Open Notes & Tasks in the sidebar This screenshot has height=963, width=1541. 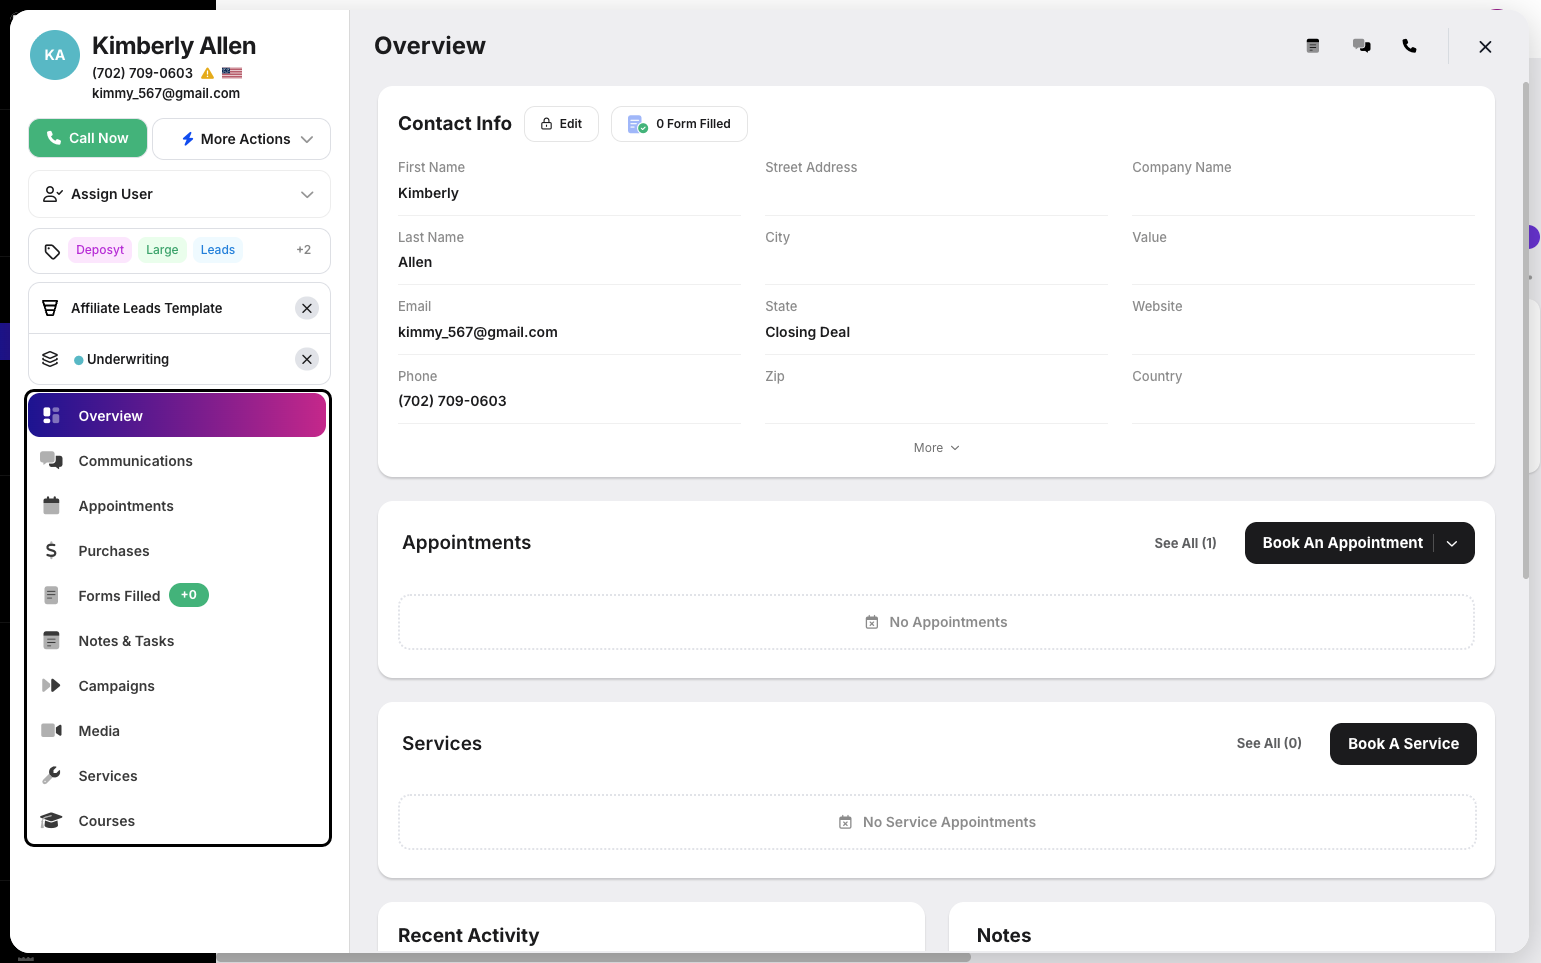(177, 641)
